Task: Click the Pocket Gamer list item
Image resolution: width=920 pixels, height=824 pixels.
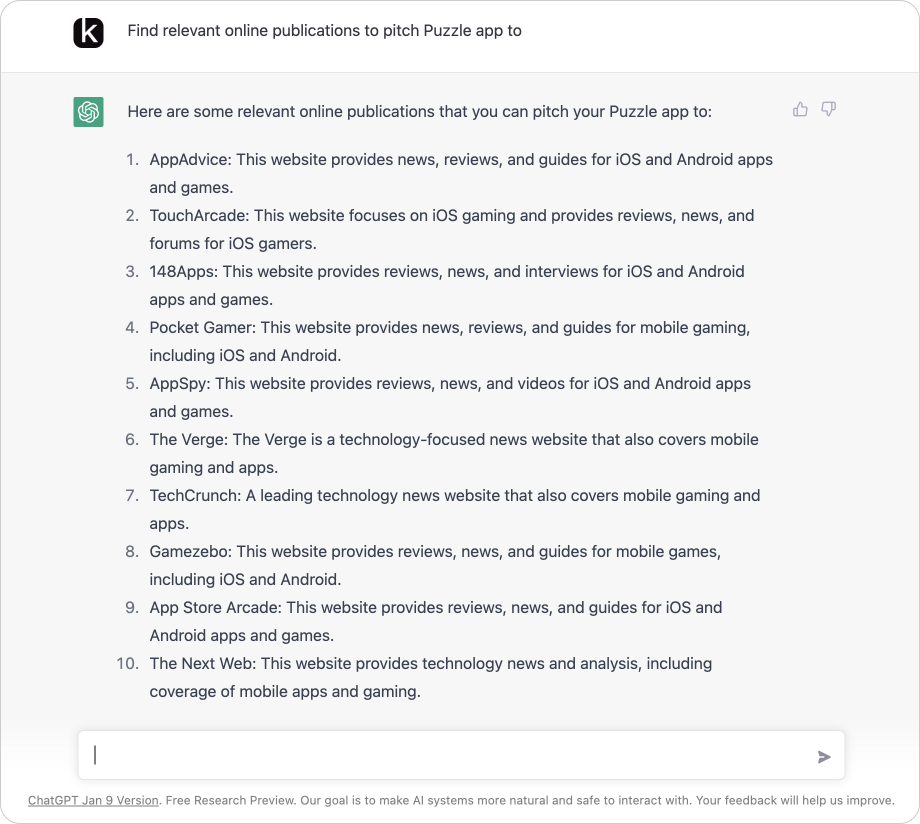Action: tap(449, 341)
